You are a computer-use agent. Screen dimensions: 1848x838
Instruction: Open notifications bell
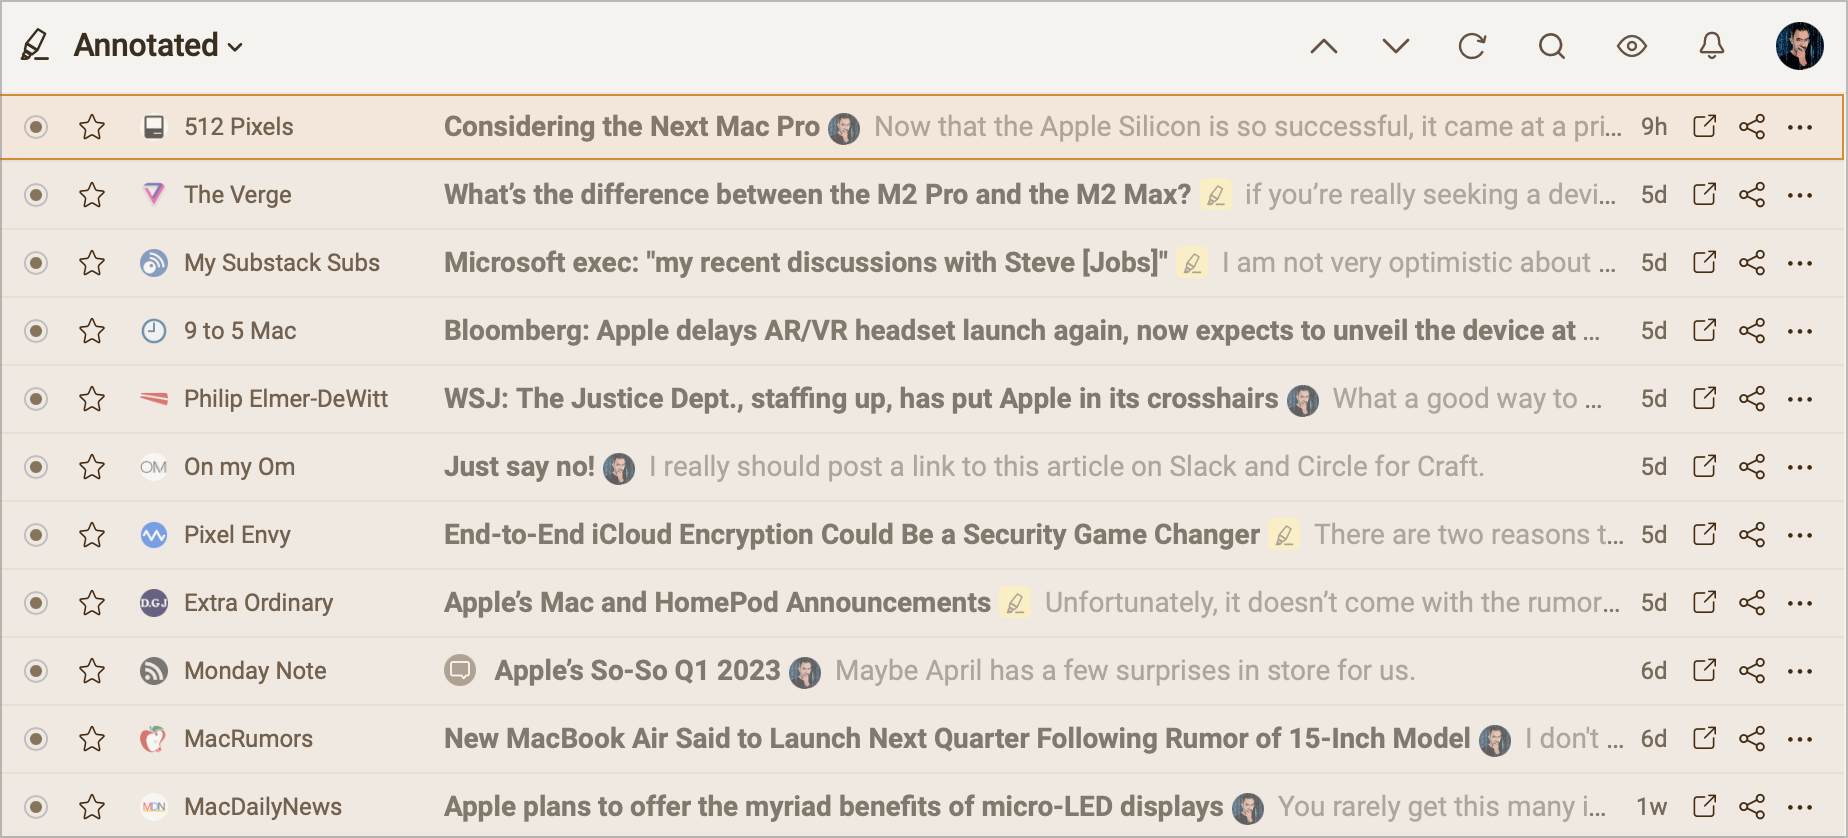pyautogui.click(x=1712, y=46)
